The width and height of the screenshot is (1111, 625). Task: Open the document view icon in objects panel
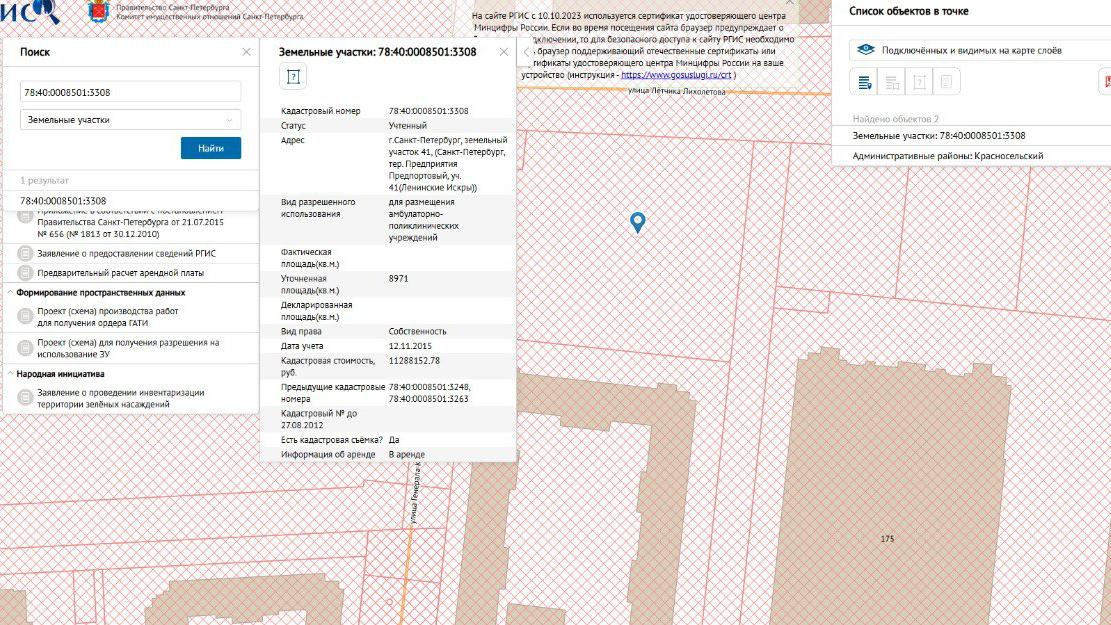point(946,82)
